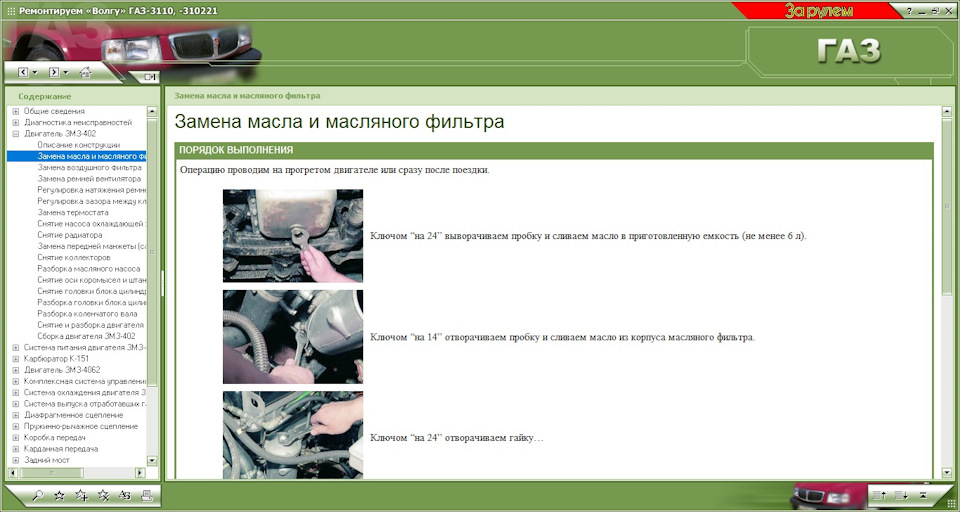Click the oil drain plug photo thumbnail
This screenshot has width=960, height=512.
(x=293, y=236)
